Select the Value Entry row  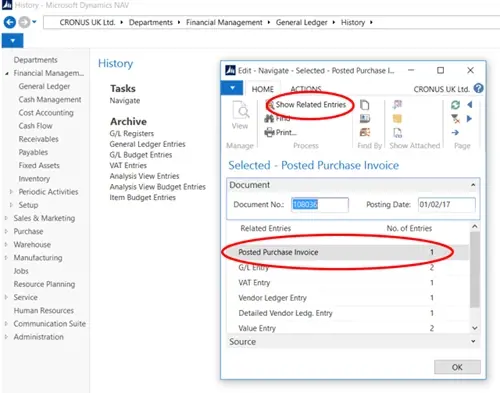348,328
